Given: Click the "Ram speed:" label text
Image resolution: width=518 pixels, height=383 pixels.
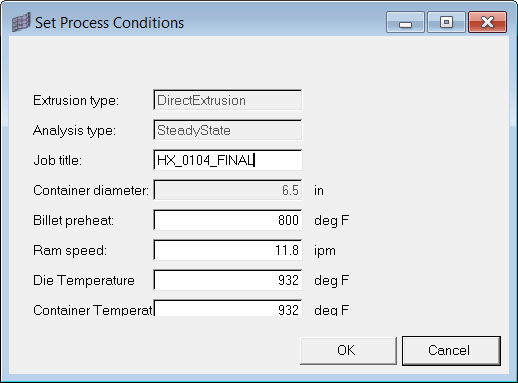Looking at the screenshot, I should [70, 250].
